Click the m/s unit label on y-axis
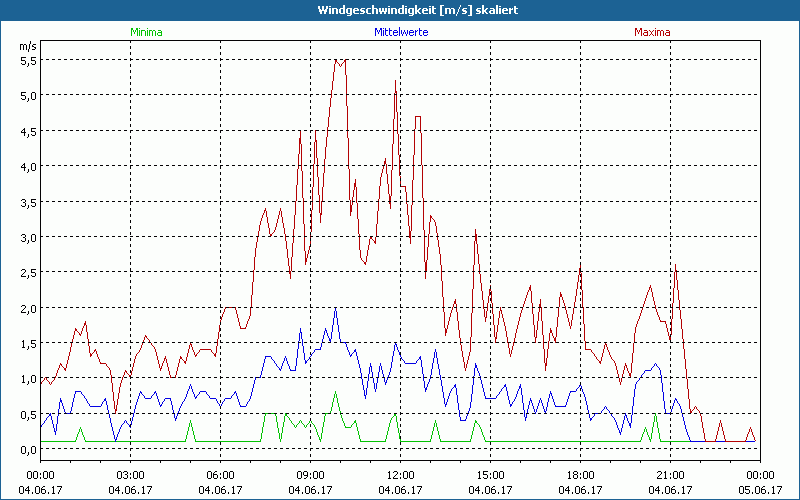This screenshot has width=800, height=500. 27,46
